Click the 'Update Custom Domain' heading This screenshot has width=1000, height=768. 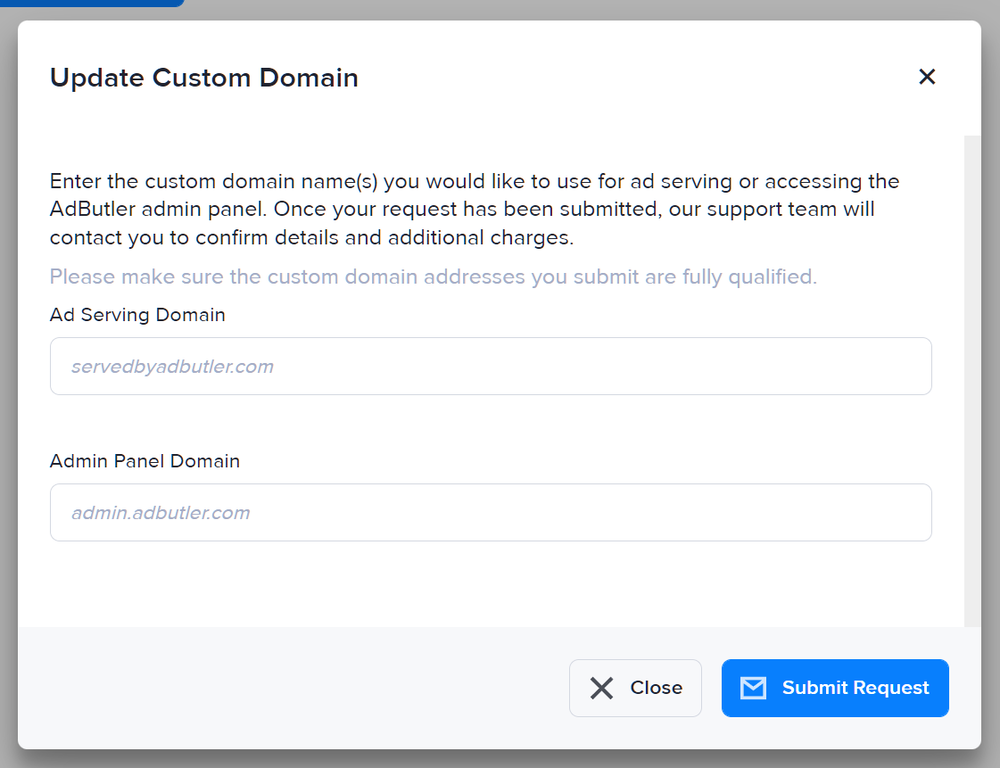pyautogui.click(x=204, y=78)
